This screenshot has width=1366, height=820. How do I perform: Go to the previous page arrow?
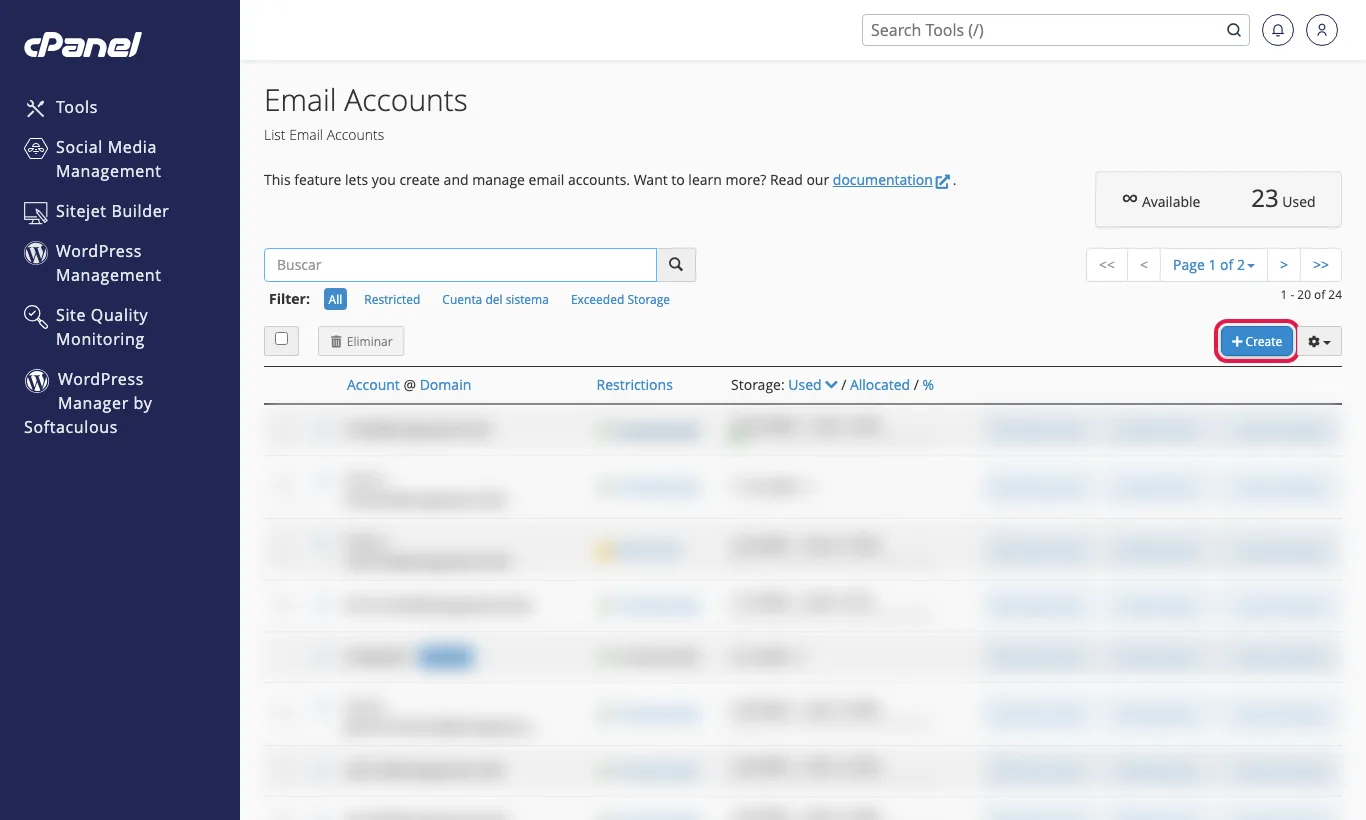click(x=1144, y=265)
